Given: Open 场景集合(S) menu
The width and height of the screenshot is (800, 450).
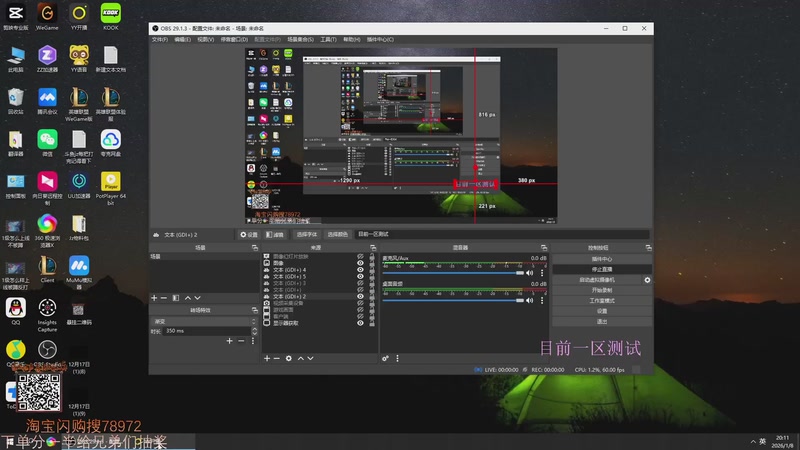Looking at the screenshot, I should click(300, 40).
